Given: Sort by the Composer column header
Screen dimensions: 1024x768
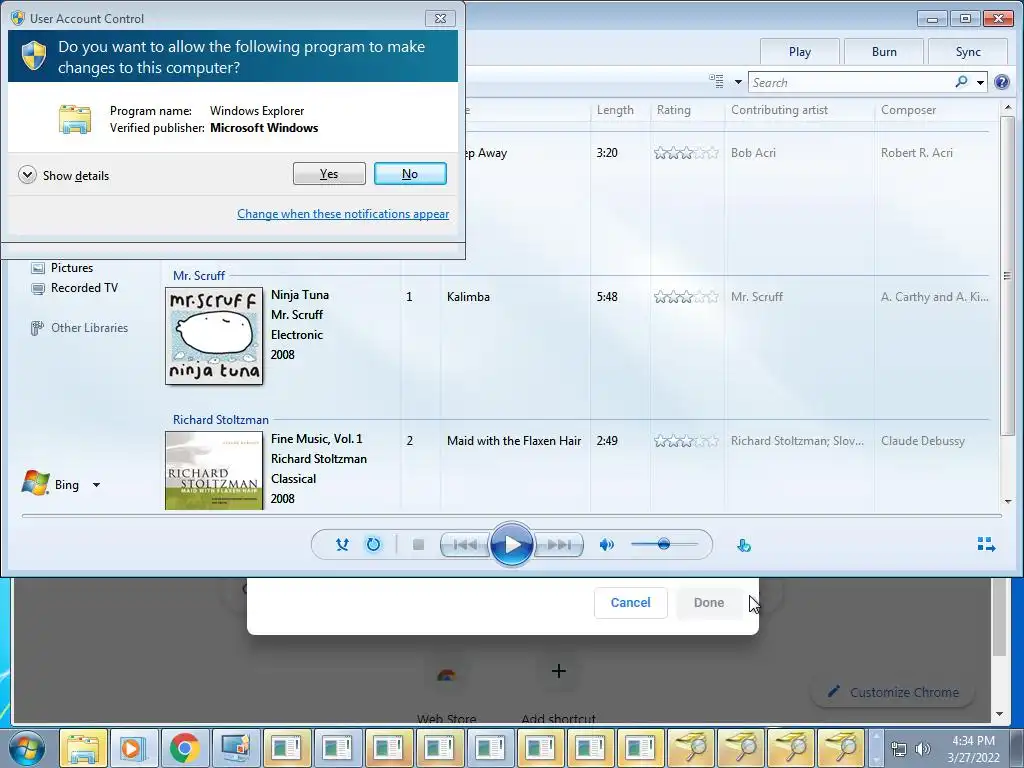Looking at the screenshot, I should pos(908,110).
